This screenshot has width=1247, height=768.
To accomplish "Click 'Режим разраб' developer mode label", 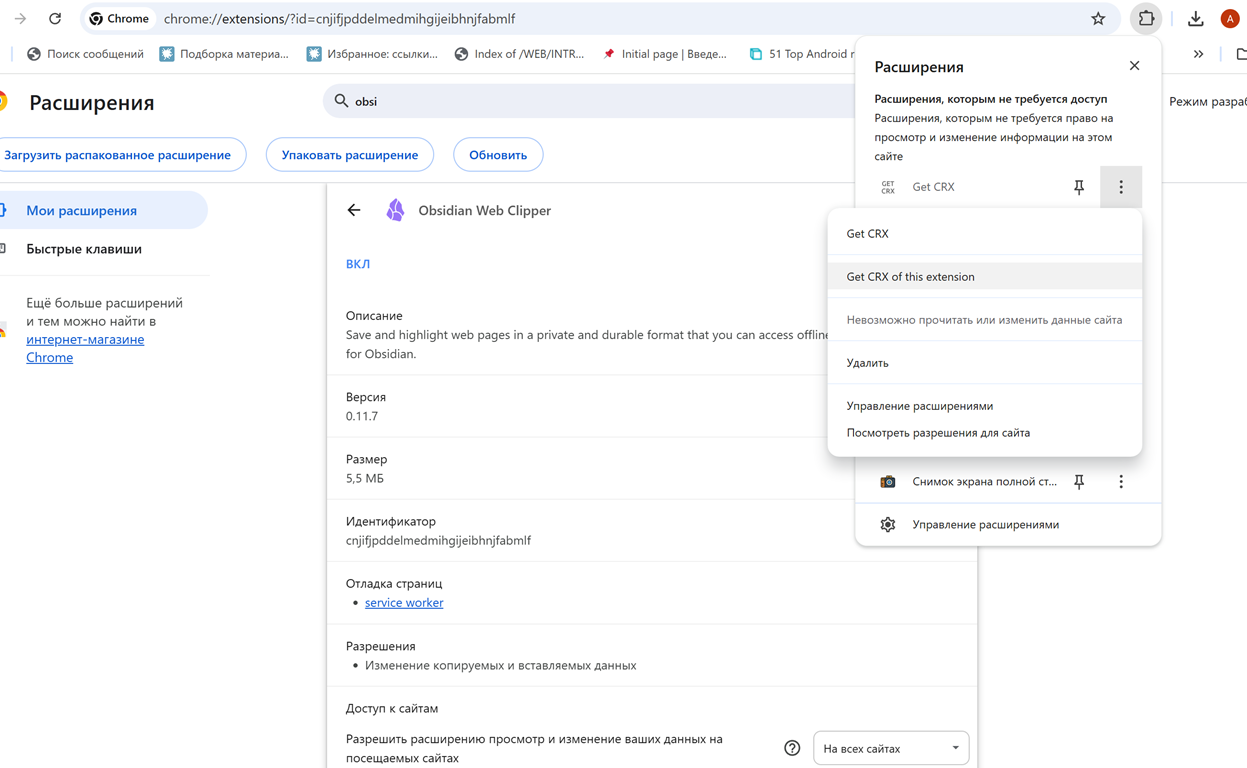I will [x=1208, y=101].
